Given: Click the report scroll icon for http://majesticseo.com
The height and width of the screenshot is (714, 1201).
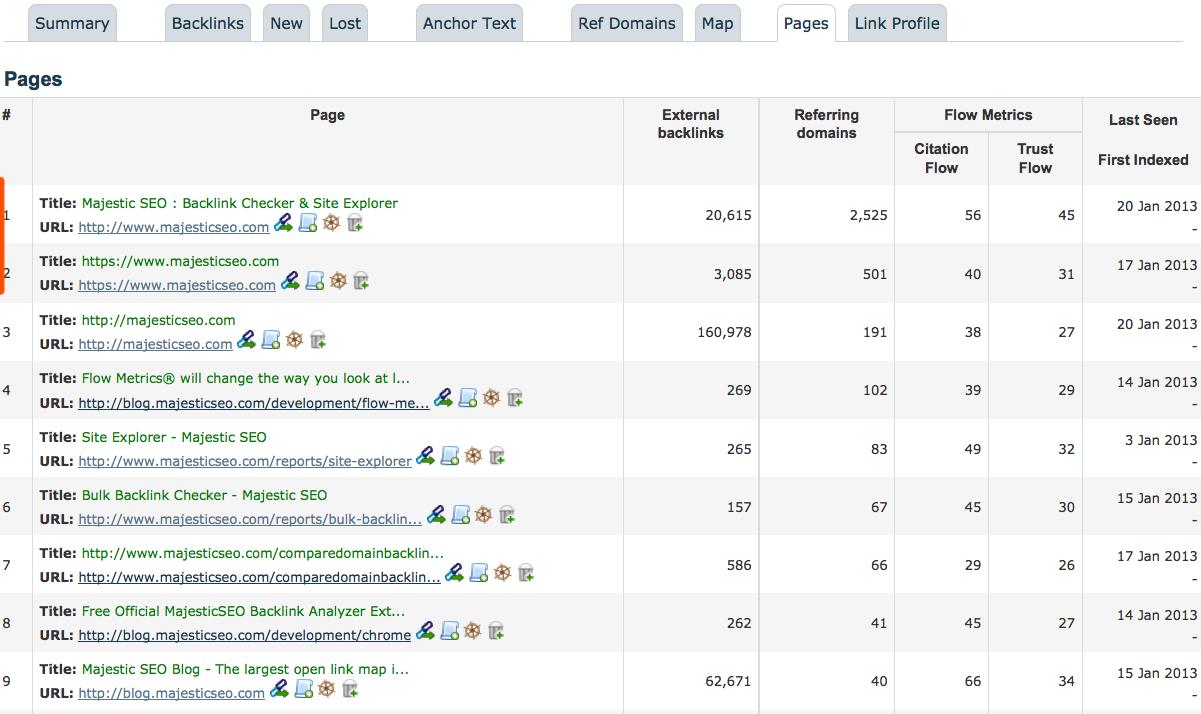Looking at the screenshot, I should click(271, 339).
